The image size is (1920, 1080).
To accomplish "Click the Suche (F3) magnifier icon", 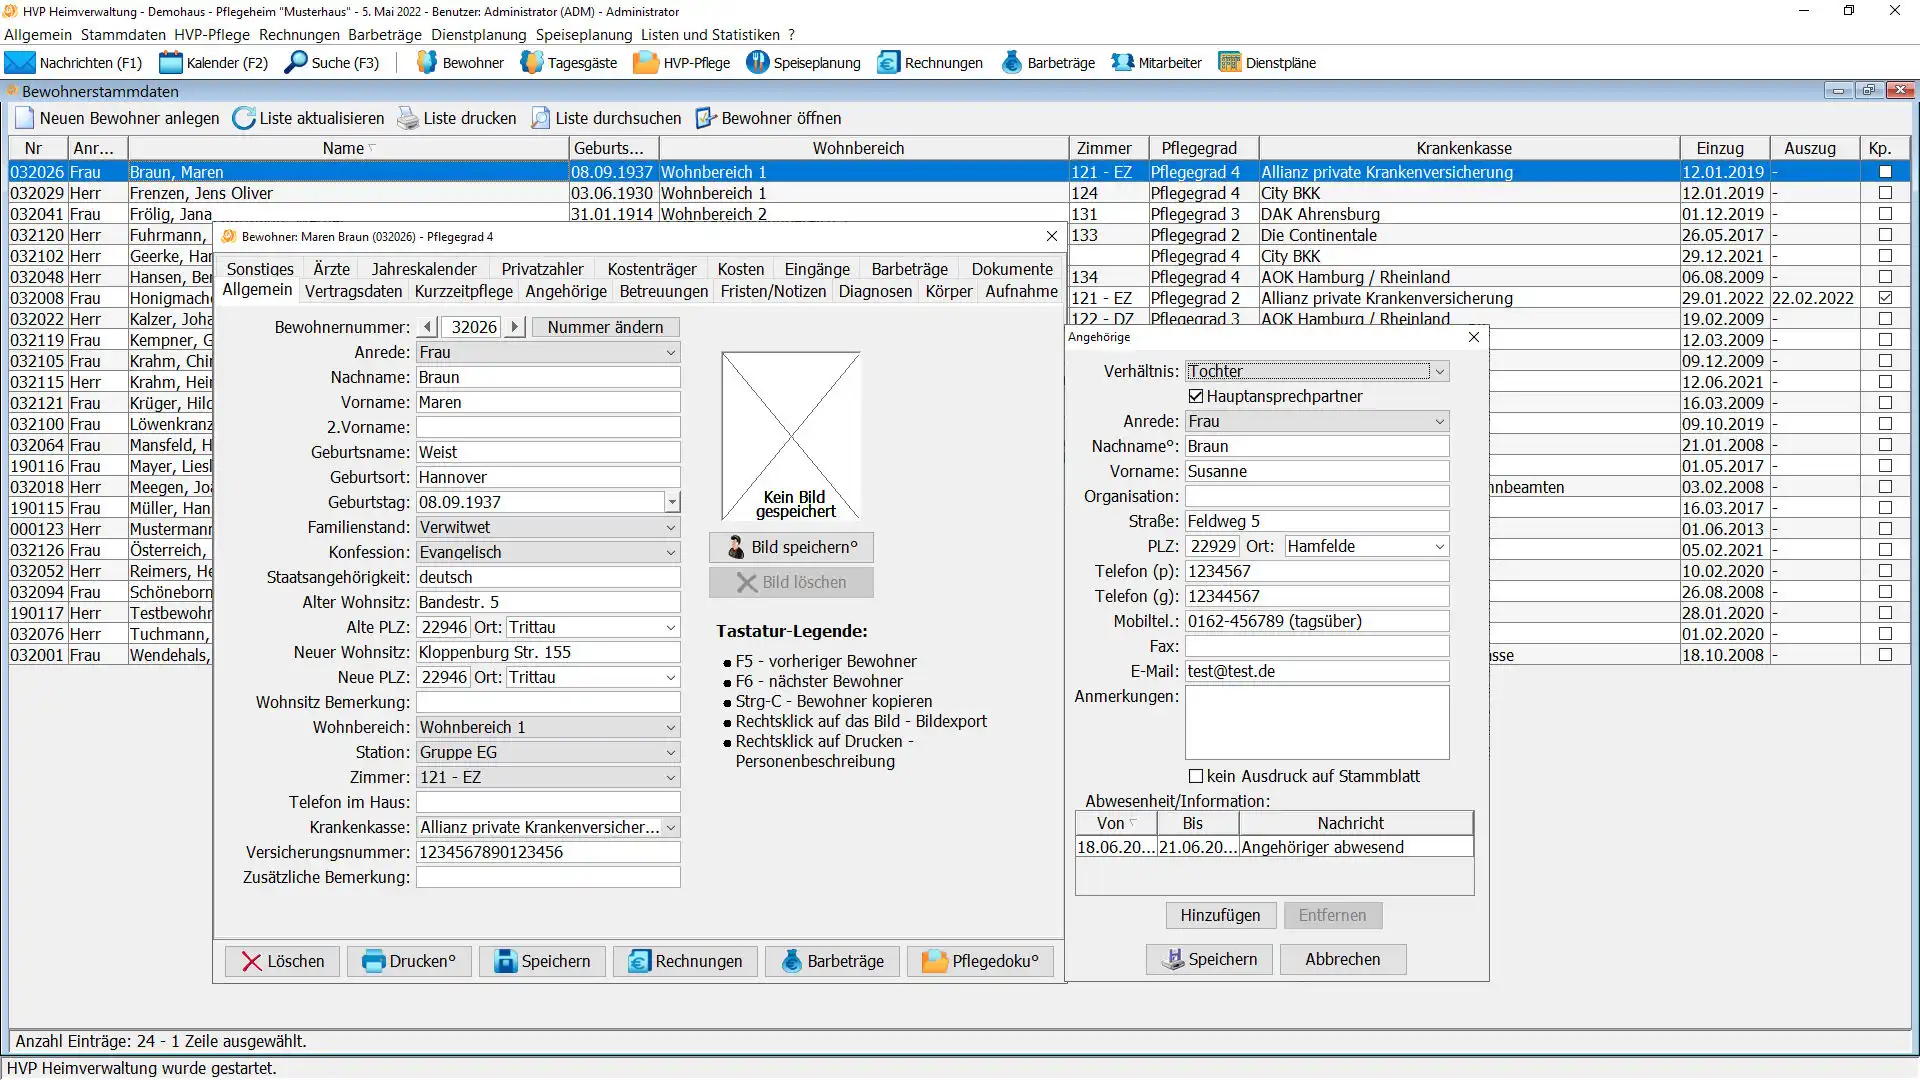I will click(296, 63).
